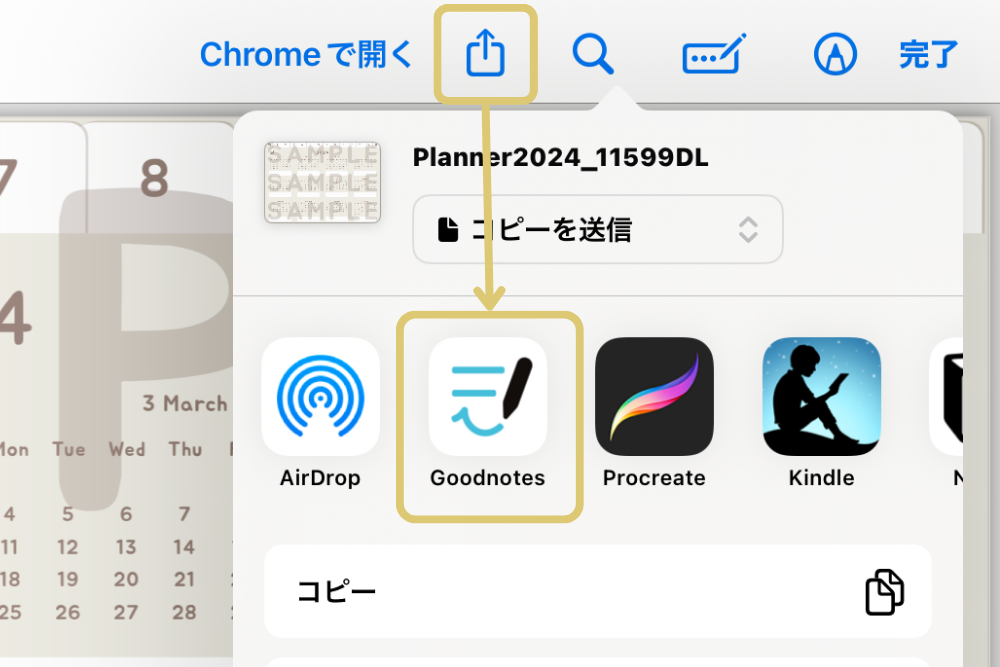Open search with the magnifying glass icon
Screen dimensions: 1000x667
pos(593,54)
